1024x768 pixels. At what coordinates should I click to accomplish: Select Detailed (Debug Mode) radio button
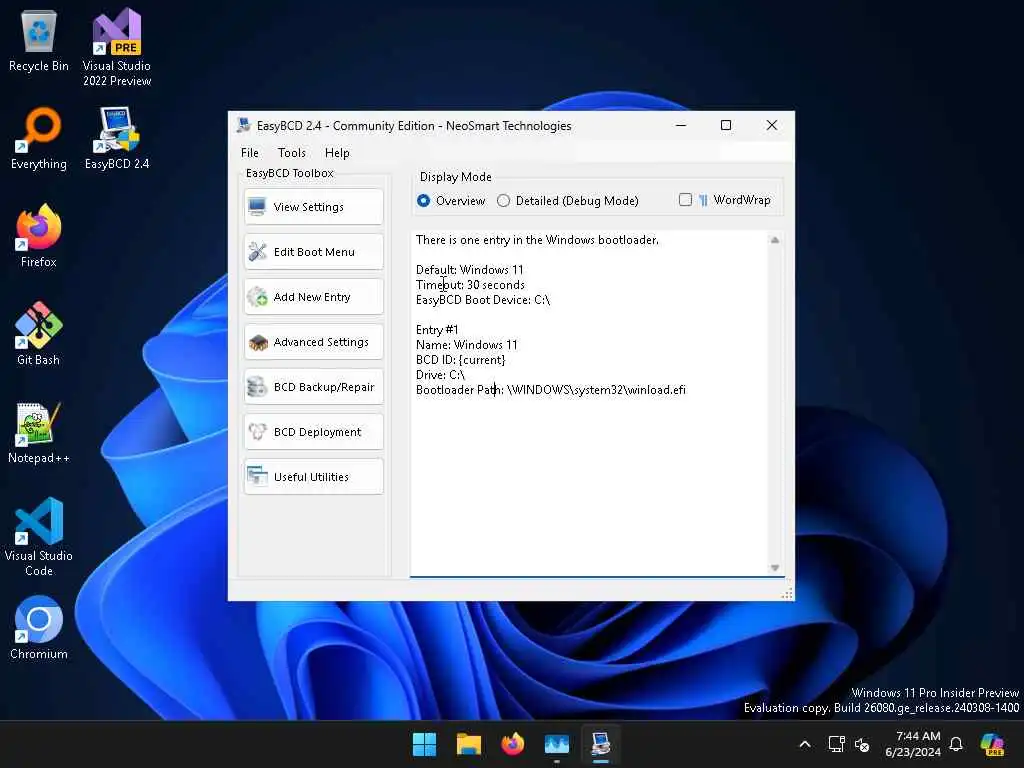568,201
